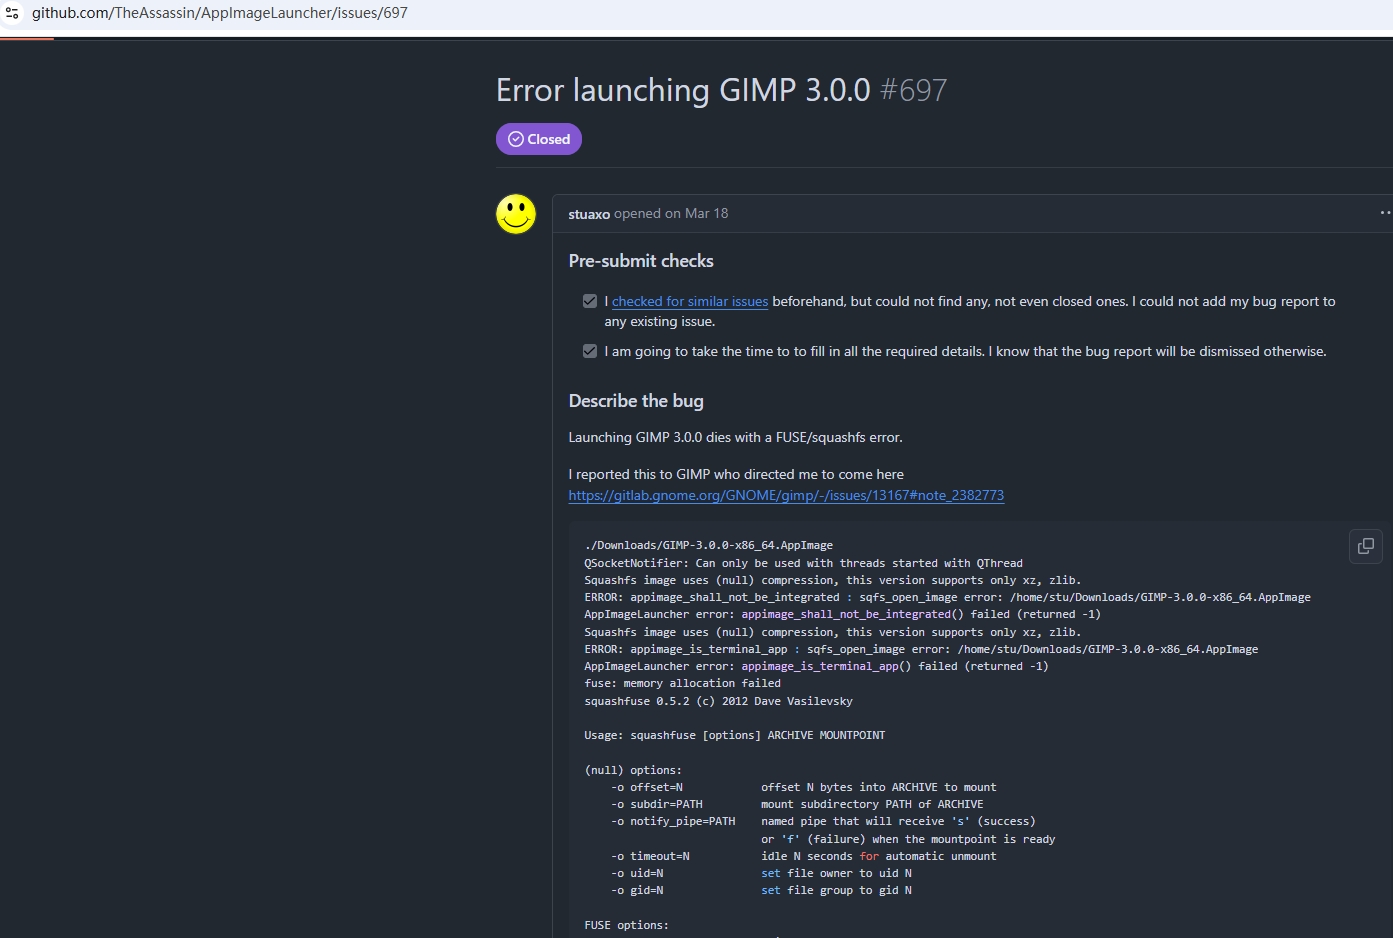Open the stuaxo username profile link
The height and width of the screenshot is (938, 1393).
click(589, 214)
